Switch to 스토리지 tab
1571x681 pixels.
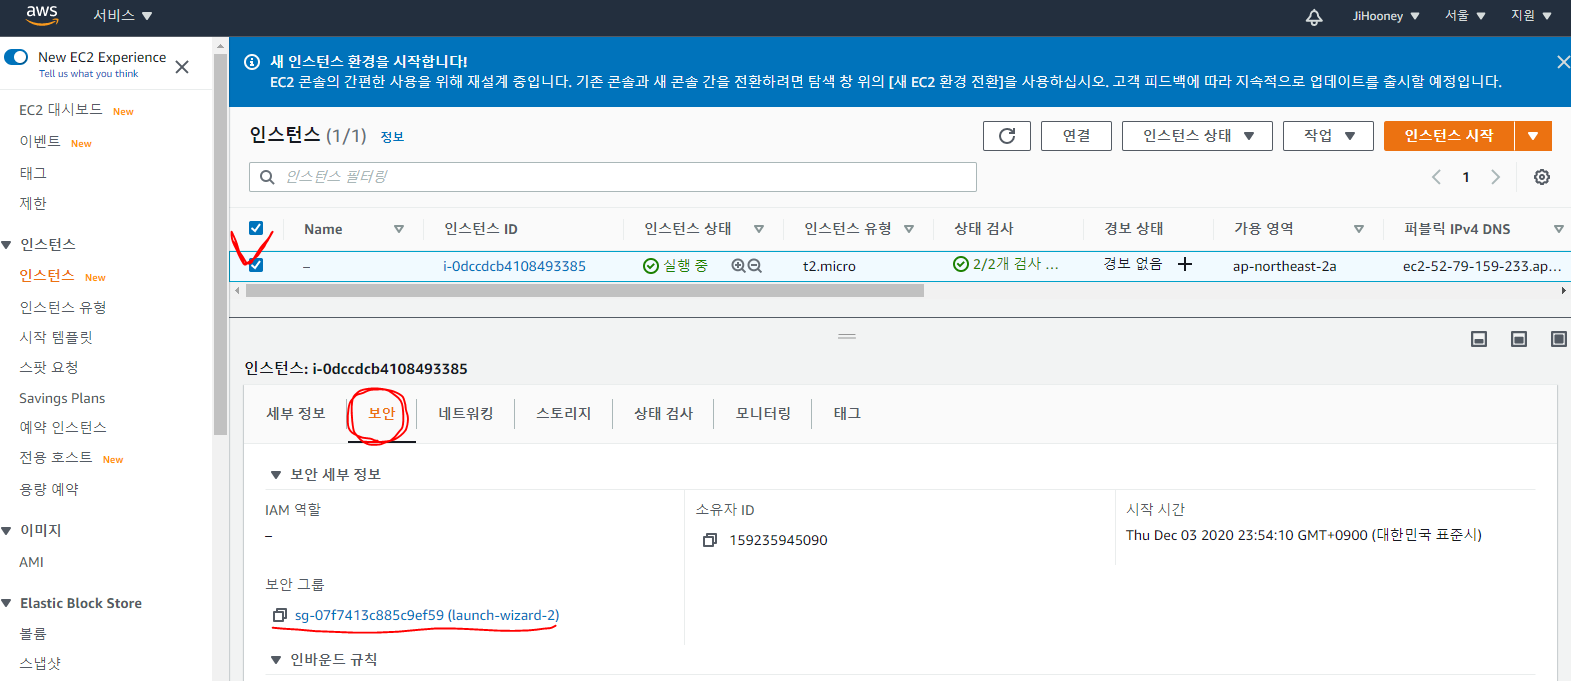click(564, 414)
